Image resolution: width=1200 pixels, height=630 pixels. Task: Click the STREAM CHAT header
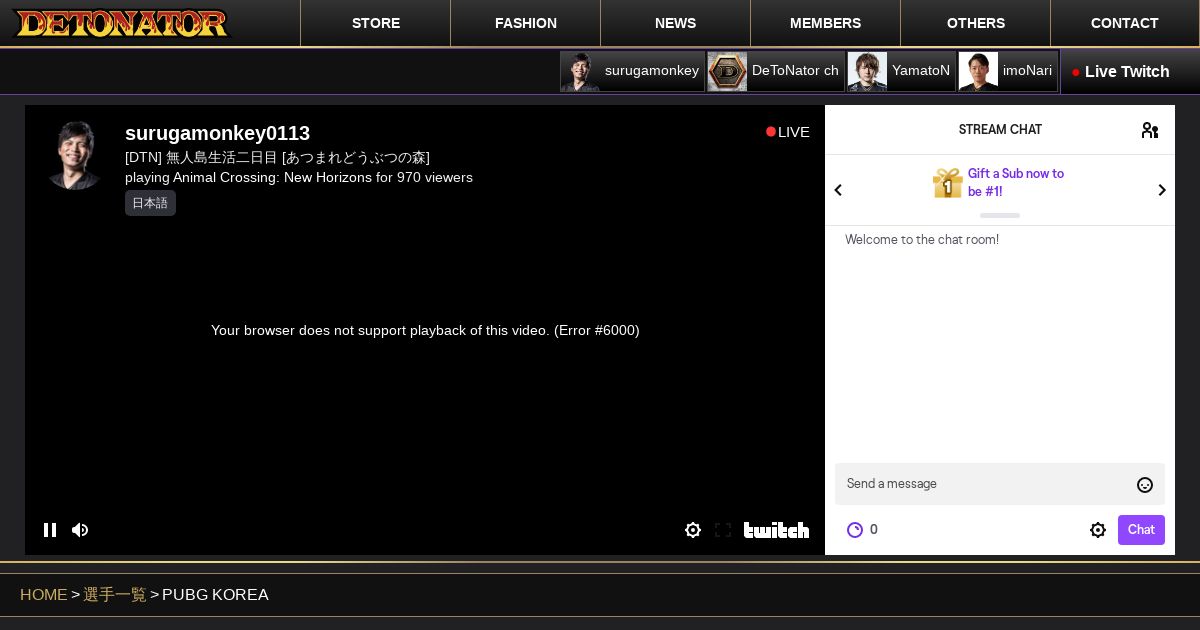click(x=1000, y=130)
